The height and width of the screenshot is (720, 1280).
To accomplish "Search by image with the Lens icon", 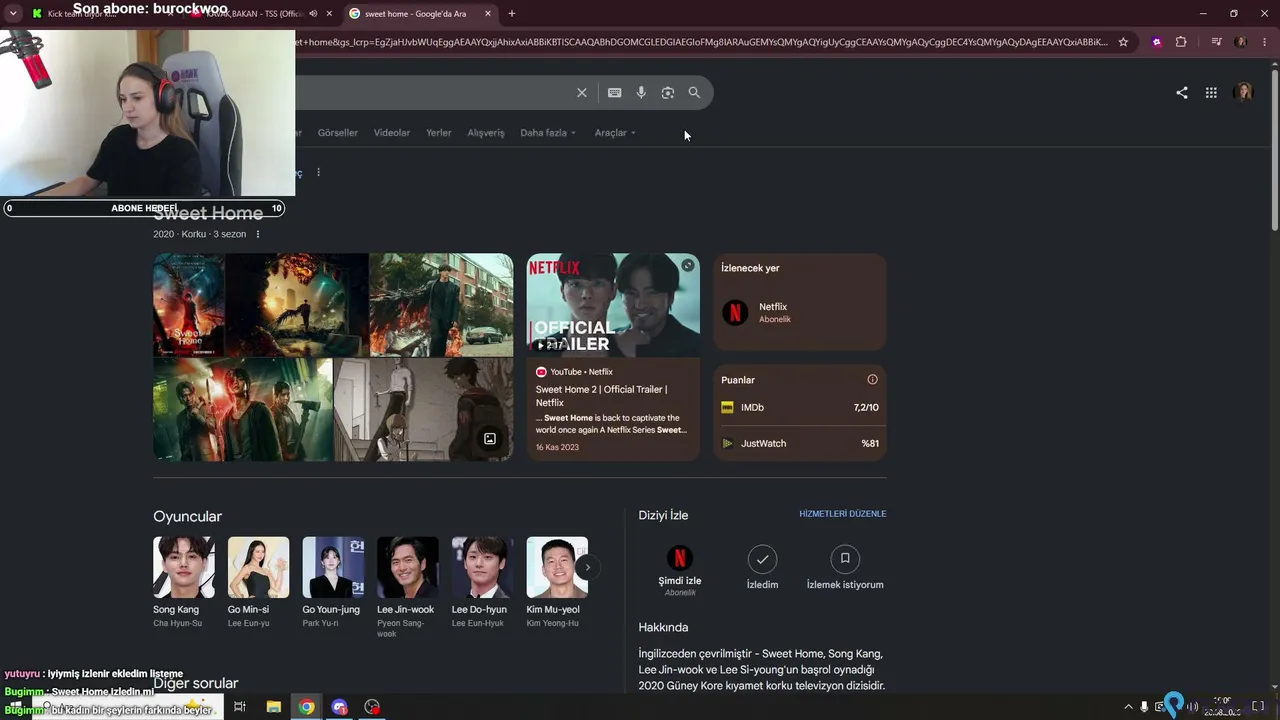I will (x=668, y=93).
